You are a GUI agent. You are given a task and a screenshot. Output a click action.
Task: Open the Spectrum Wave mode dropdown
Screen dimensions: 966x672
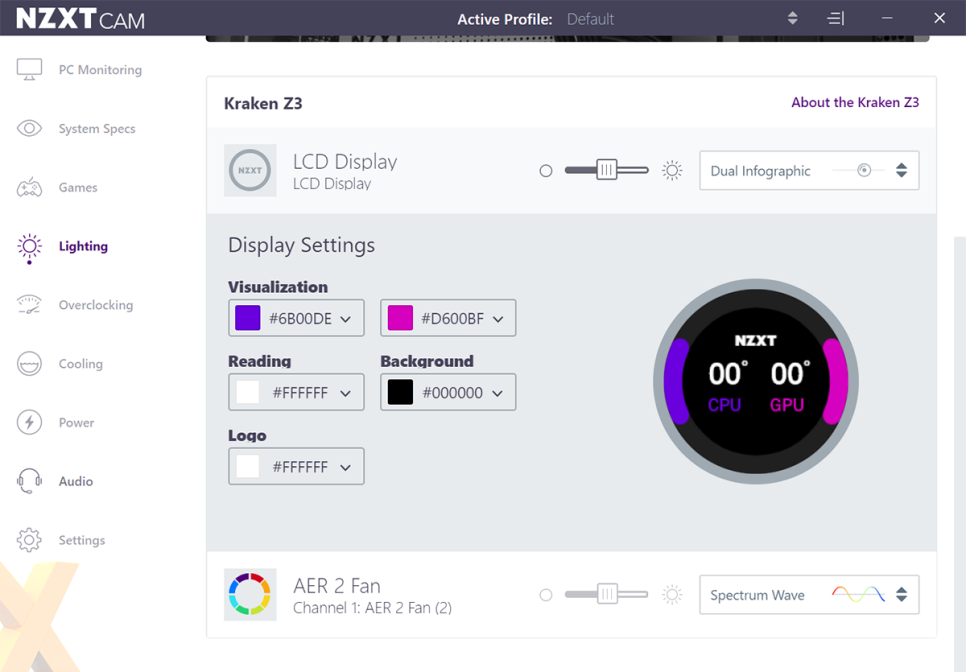point(809,595)
